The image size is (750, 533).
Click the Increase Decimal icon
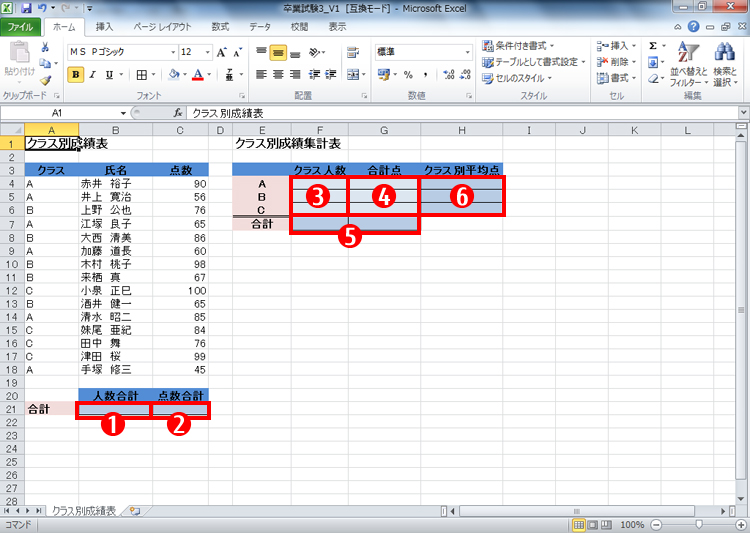pyautogui.click(x=449, y=75)
